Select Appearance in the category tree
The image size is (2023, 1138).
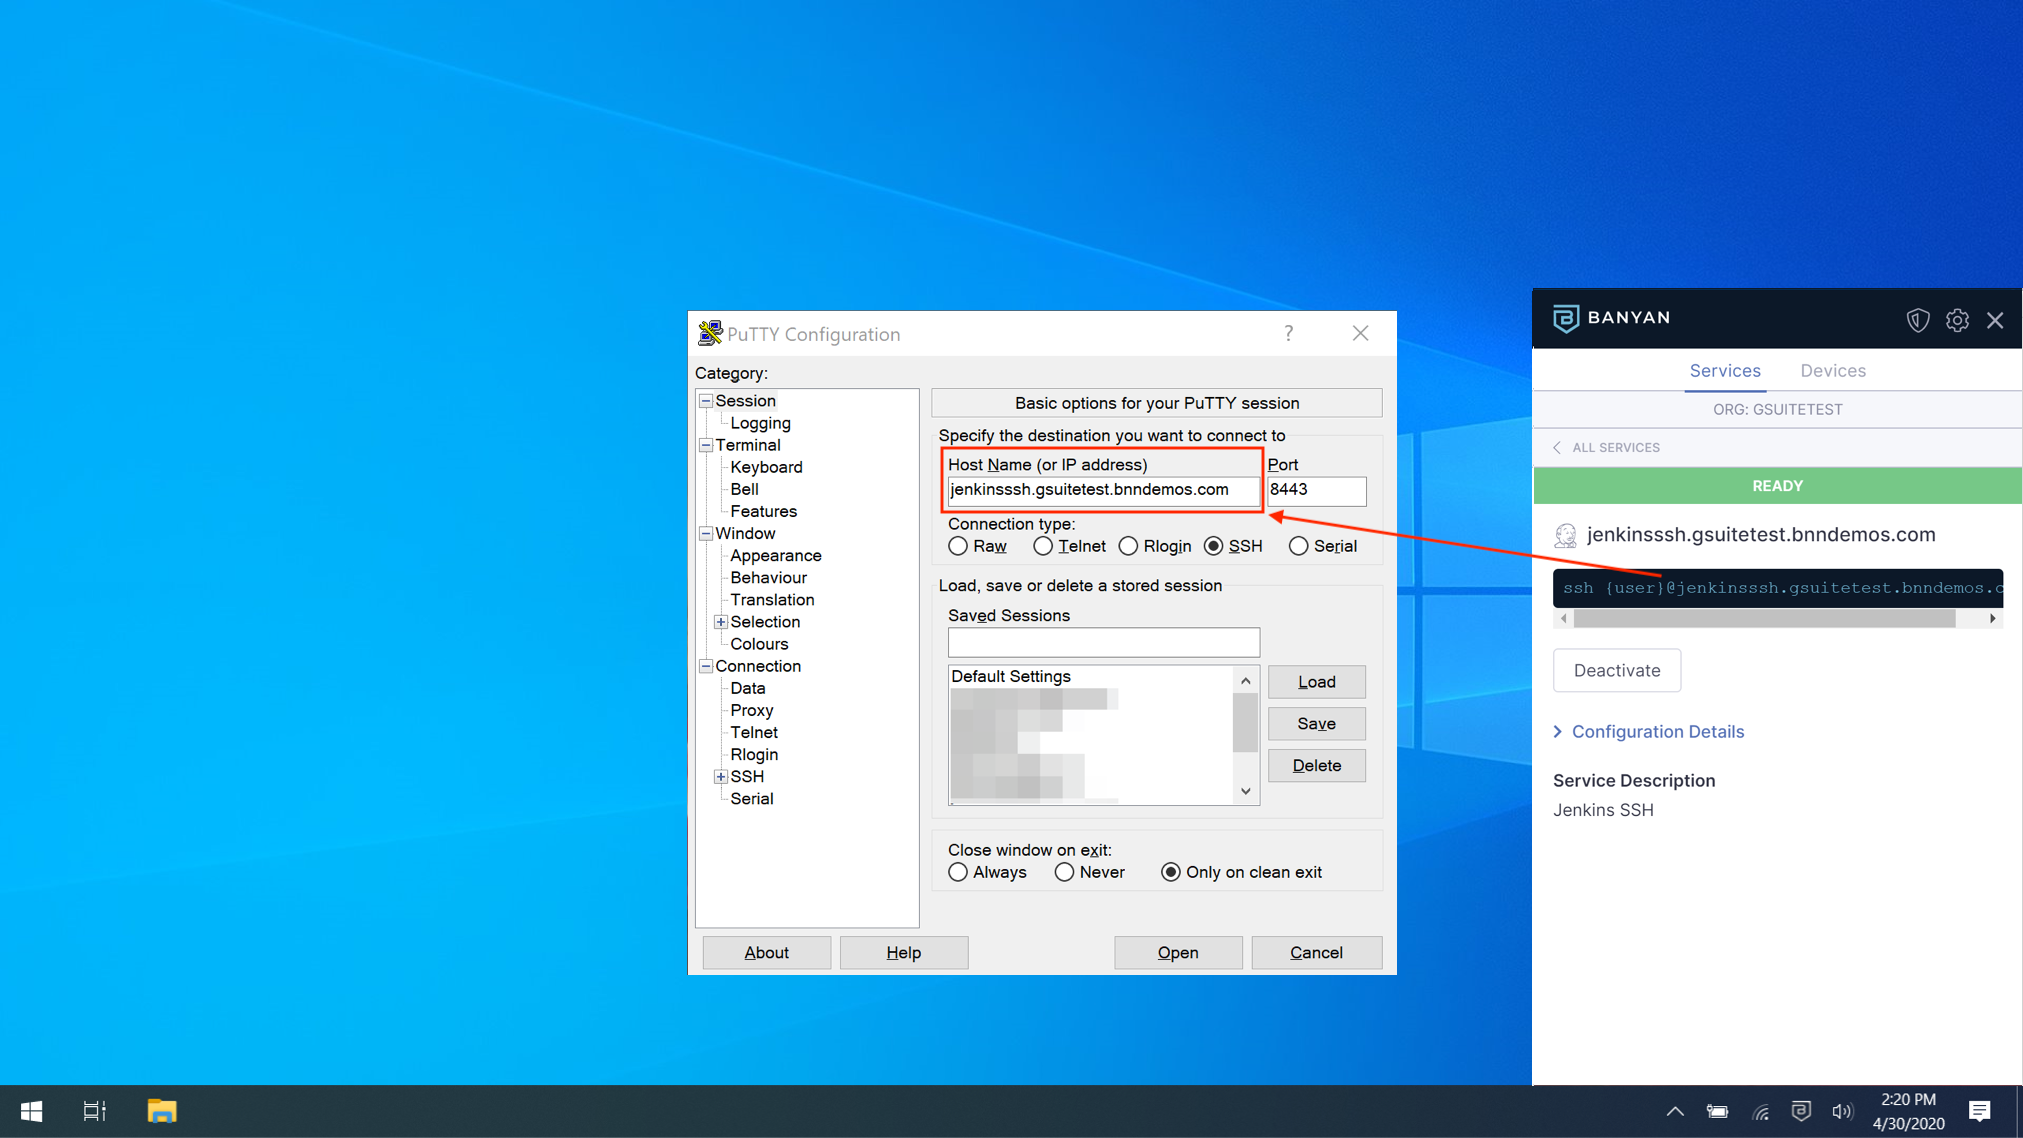pos(775,556)
